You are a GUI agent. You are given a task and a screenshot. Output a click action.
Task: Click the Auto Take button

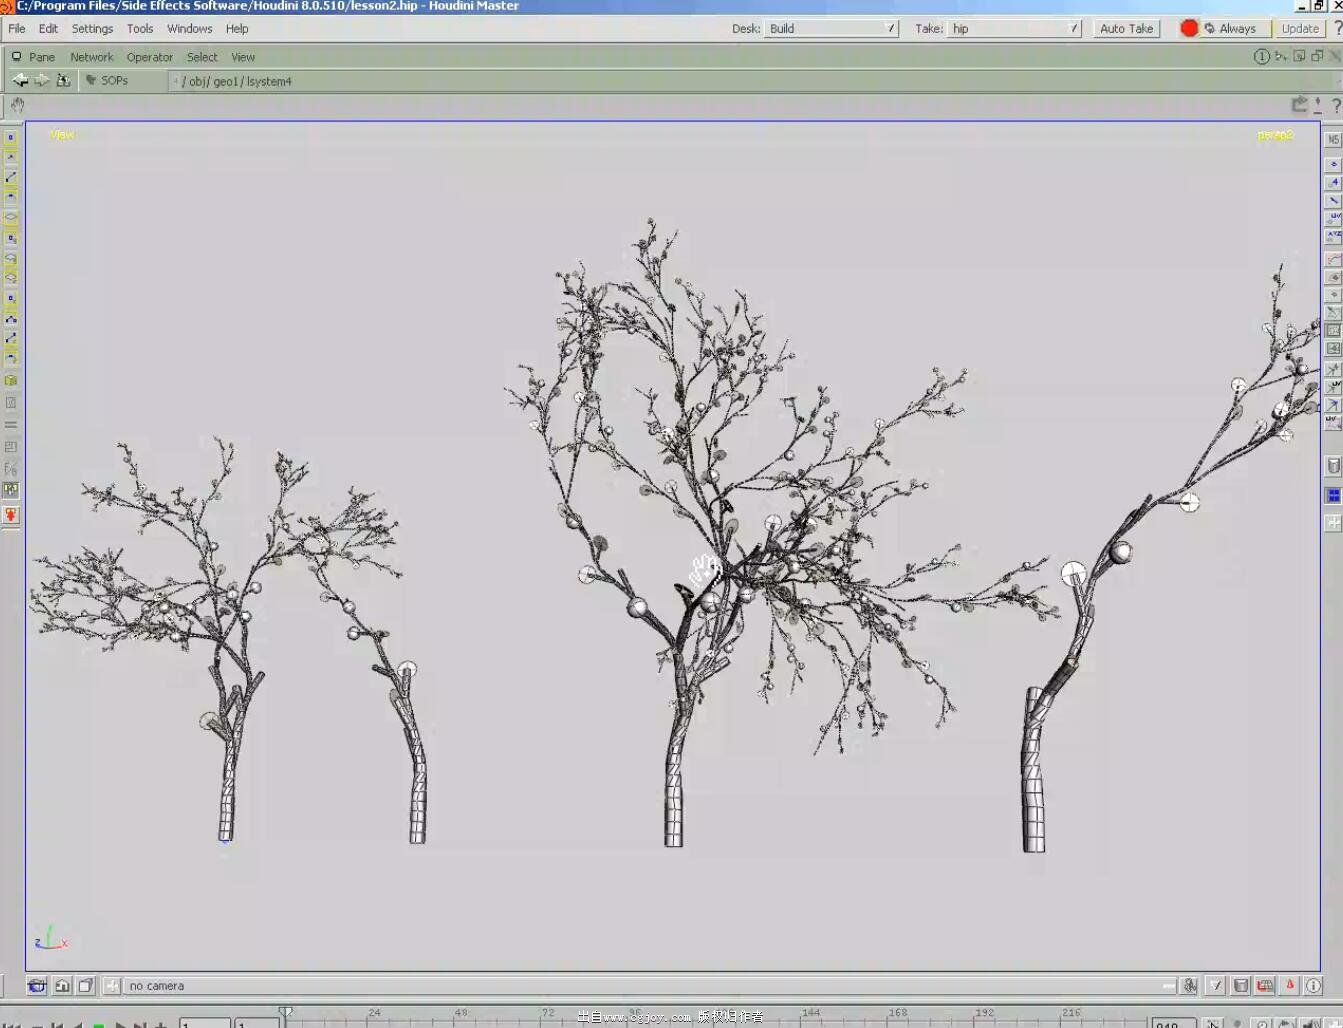click(x=1126, y=28)
